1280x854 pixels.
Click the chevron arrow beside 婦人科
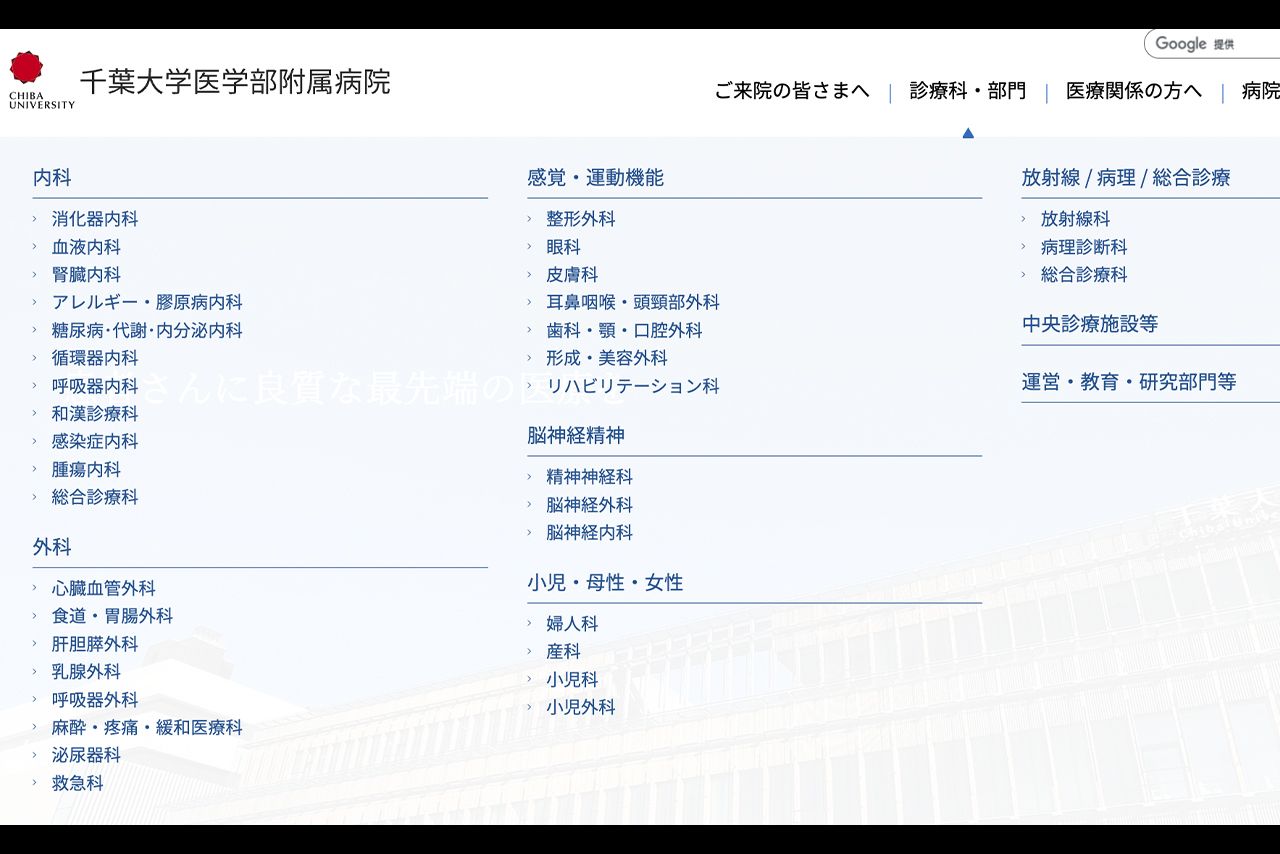click(x=529, y=624)
